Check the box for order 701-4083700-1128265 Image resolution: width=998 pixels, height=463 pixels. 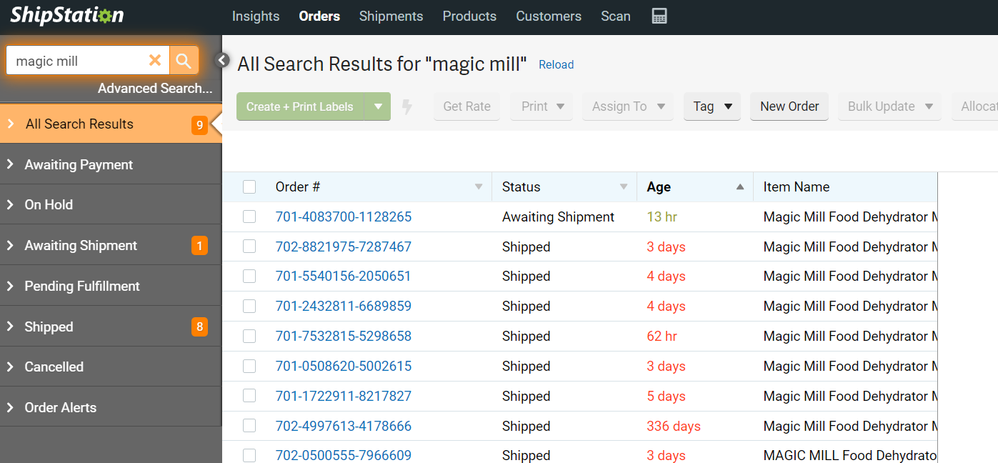pos(250,217)
